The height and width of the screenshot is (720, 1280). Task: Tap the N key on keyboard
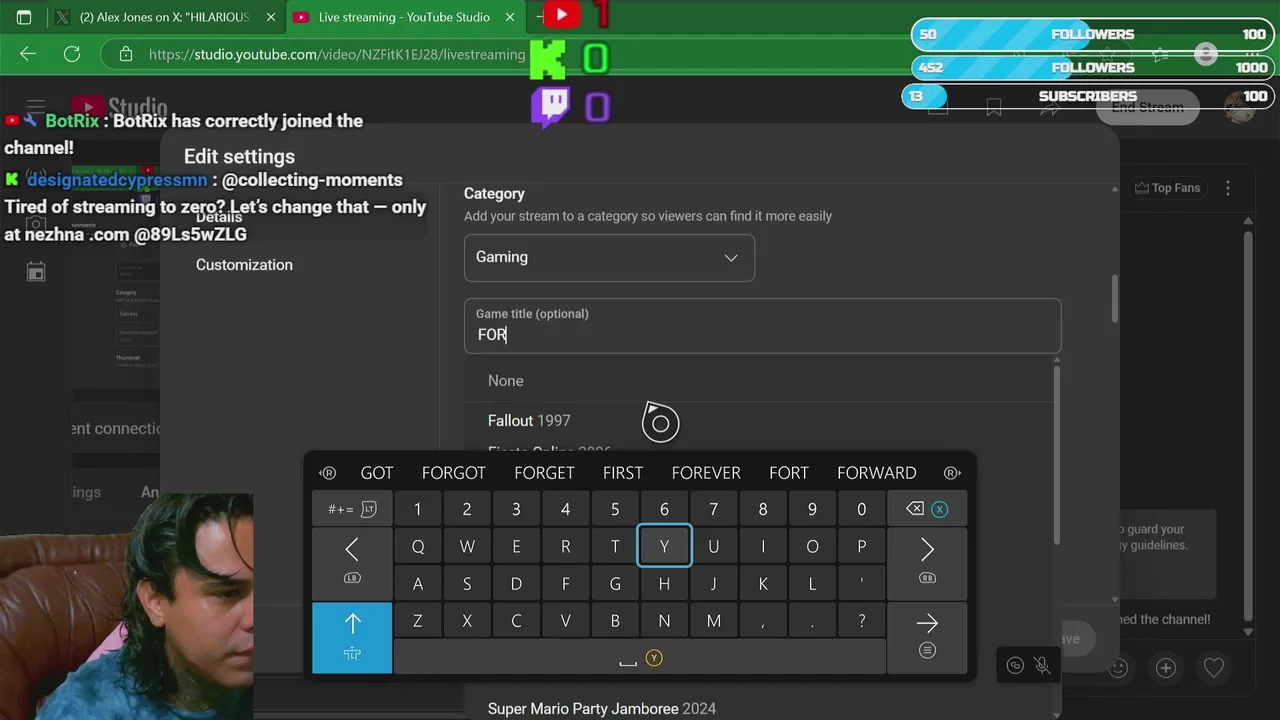[664, 621]
